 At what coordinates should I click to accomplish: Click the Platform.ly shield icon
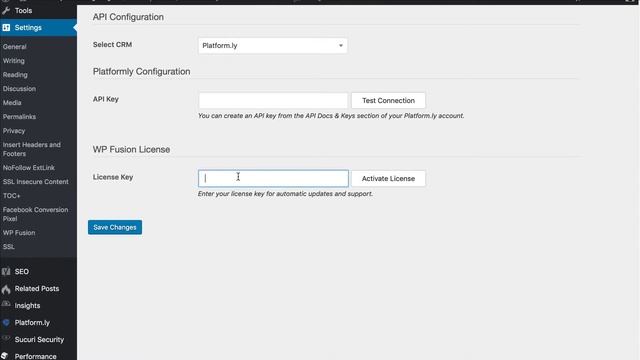point(6,322)
